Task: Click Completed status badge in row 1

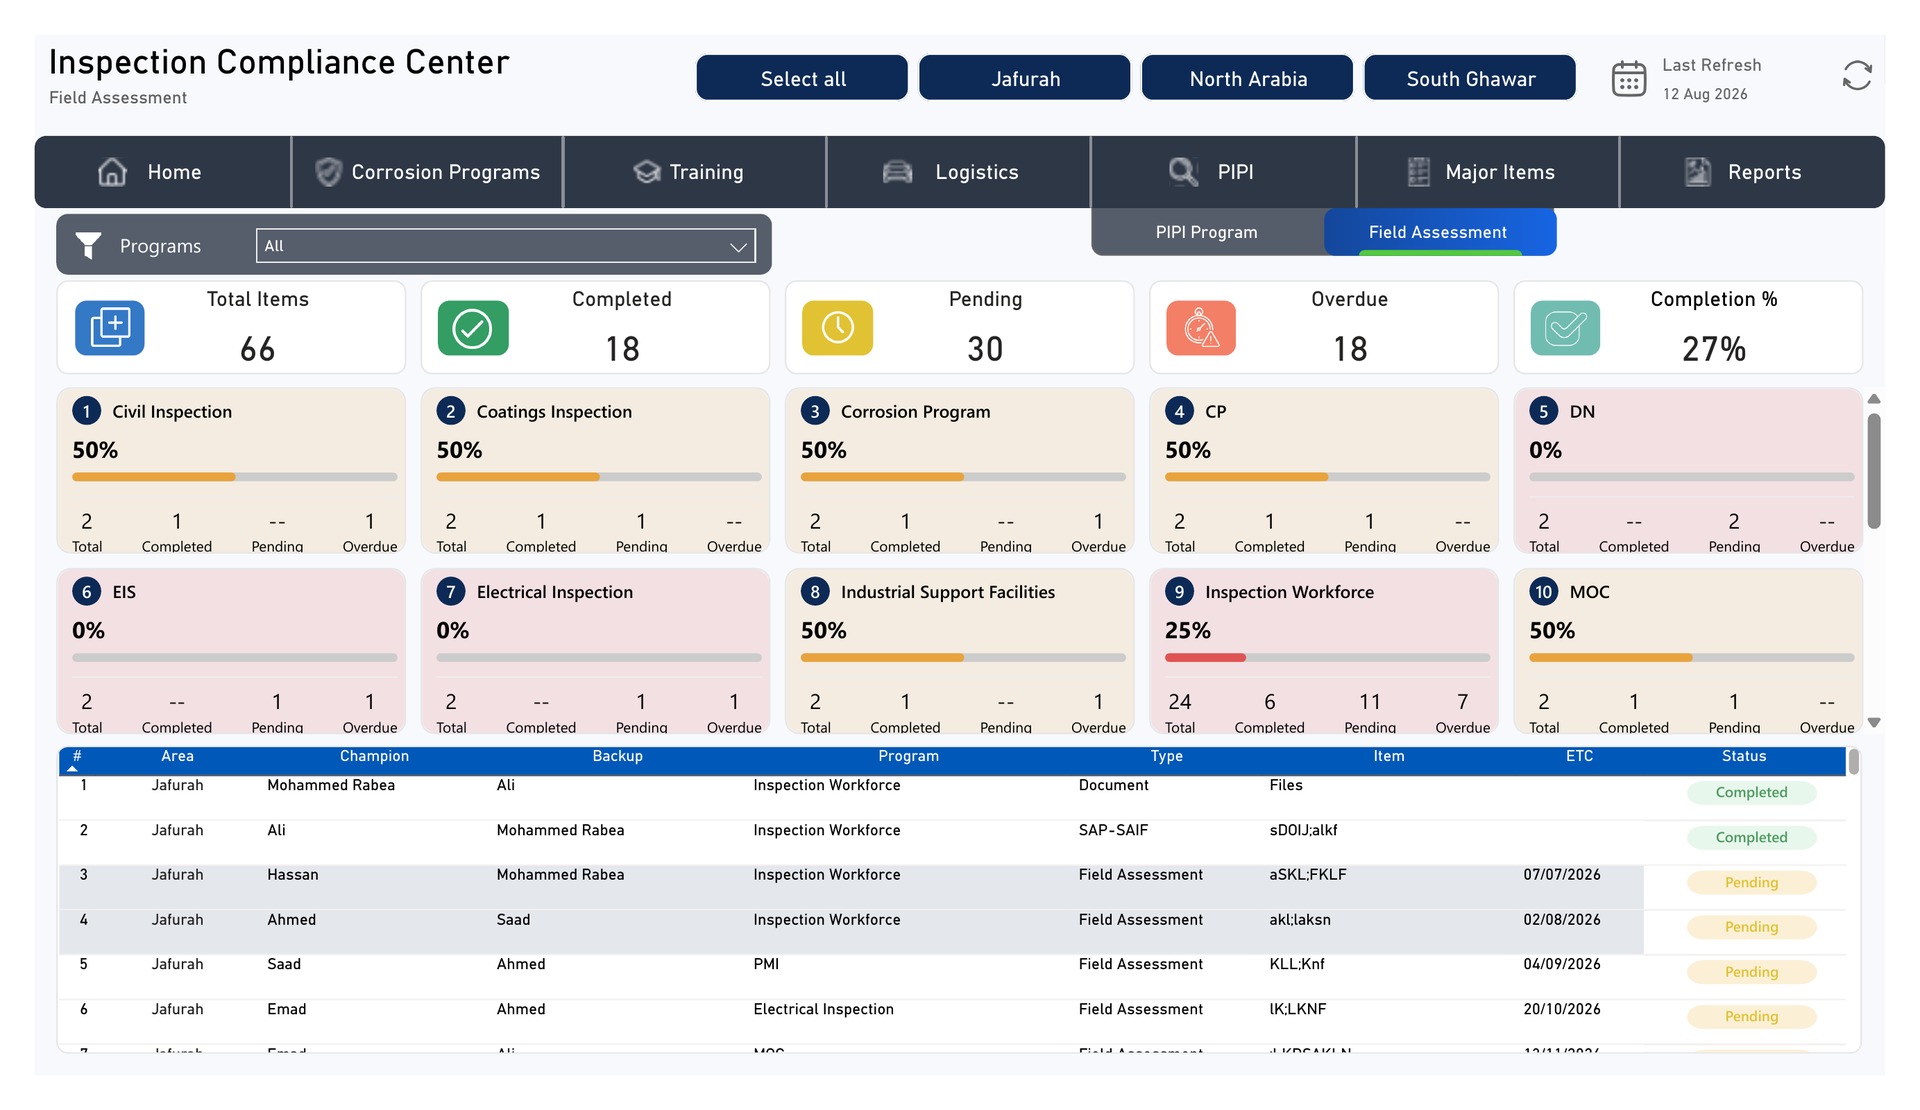Action: 1751,792
